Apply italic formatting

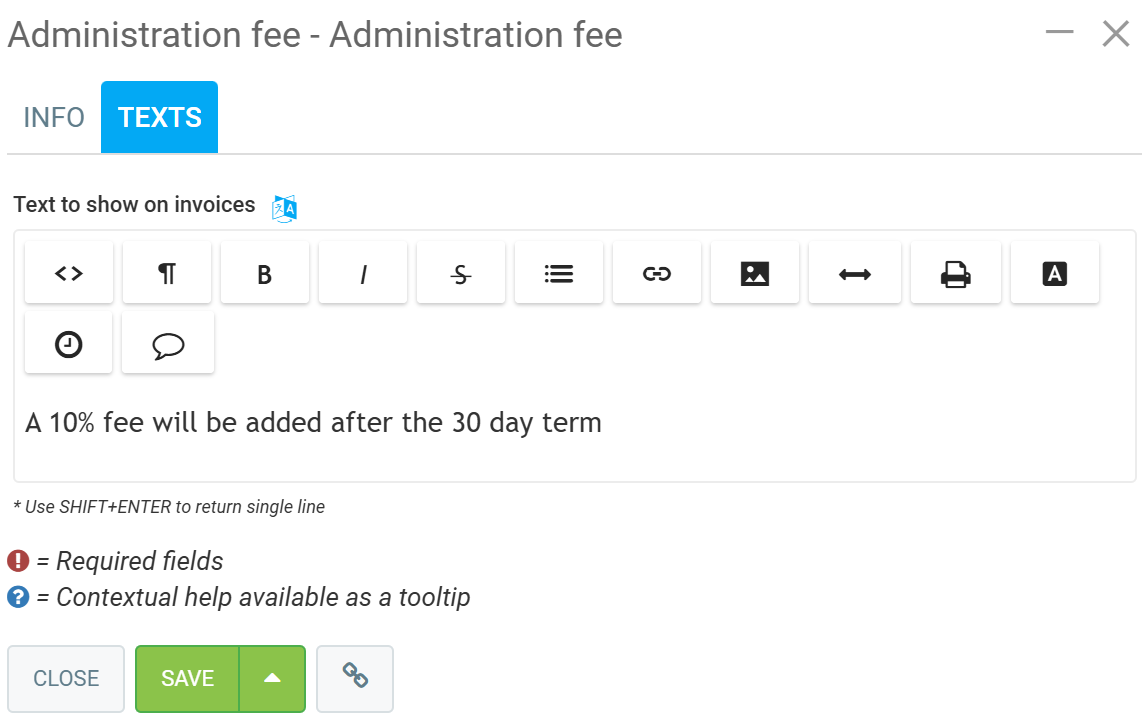point(363,273)
